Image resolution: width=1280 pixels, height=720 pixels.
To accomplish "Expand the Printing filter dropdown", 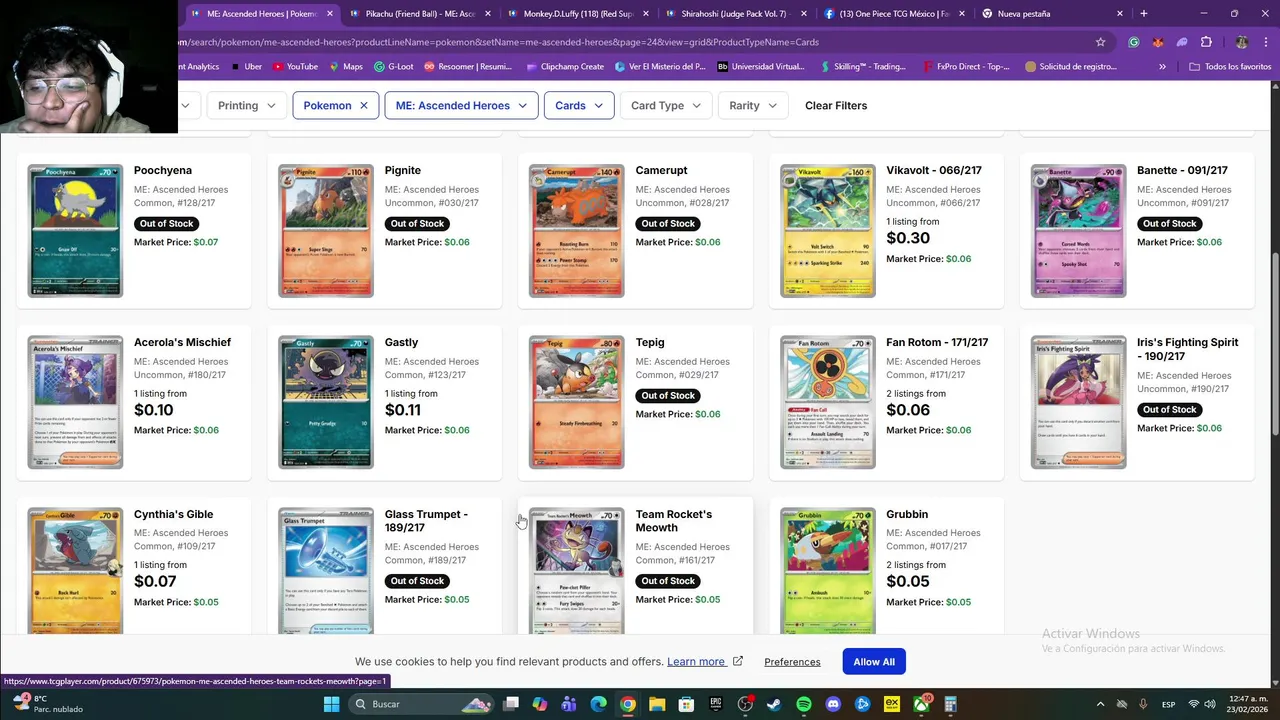I will click(x=245, y=105).
